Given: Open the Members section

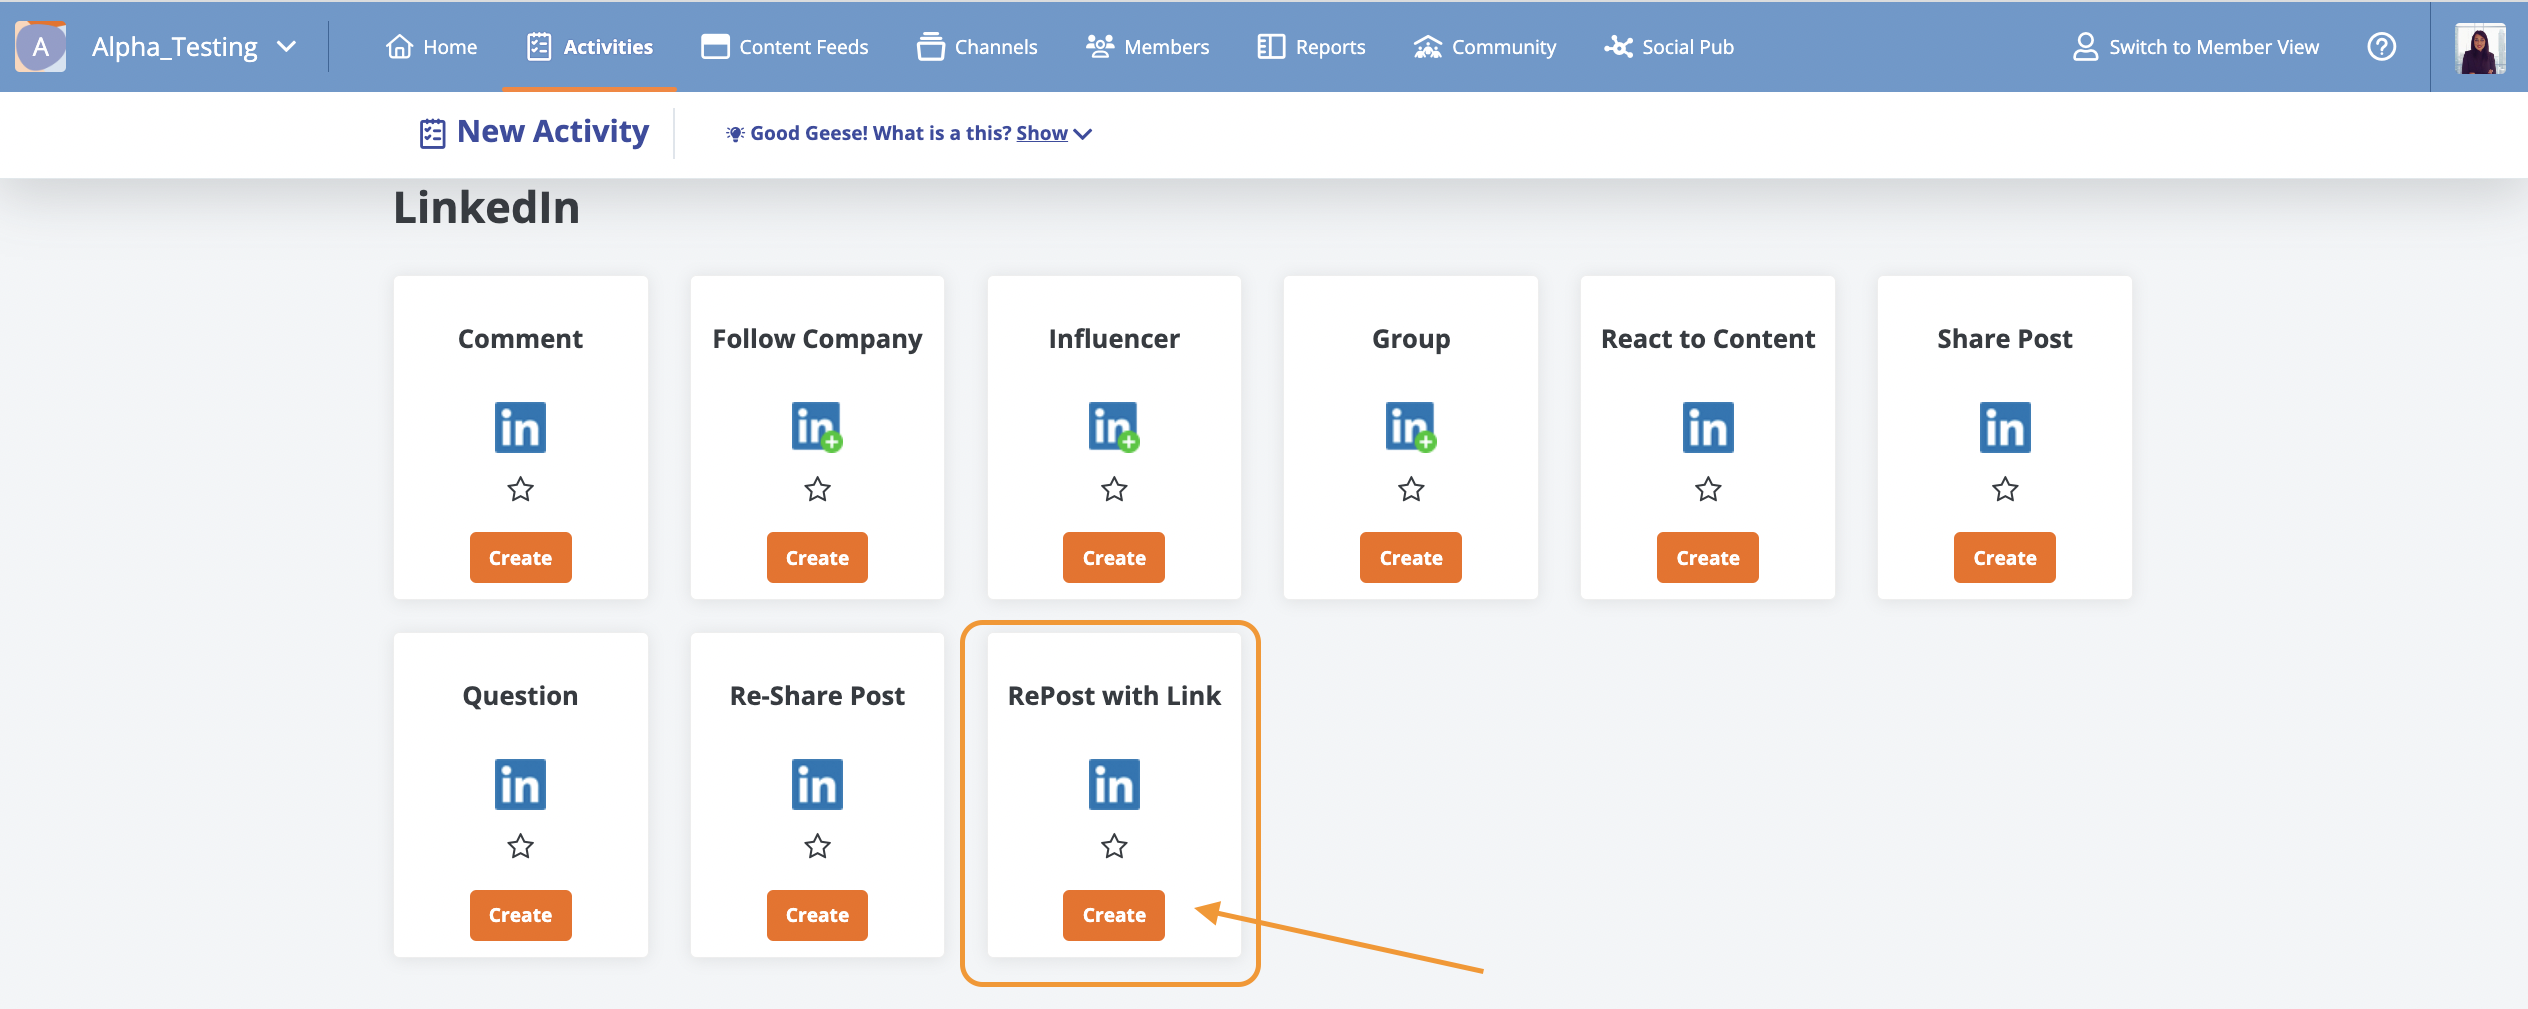Looking at the screenshot, I should click(x=1147, y=47).
